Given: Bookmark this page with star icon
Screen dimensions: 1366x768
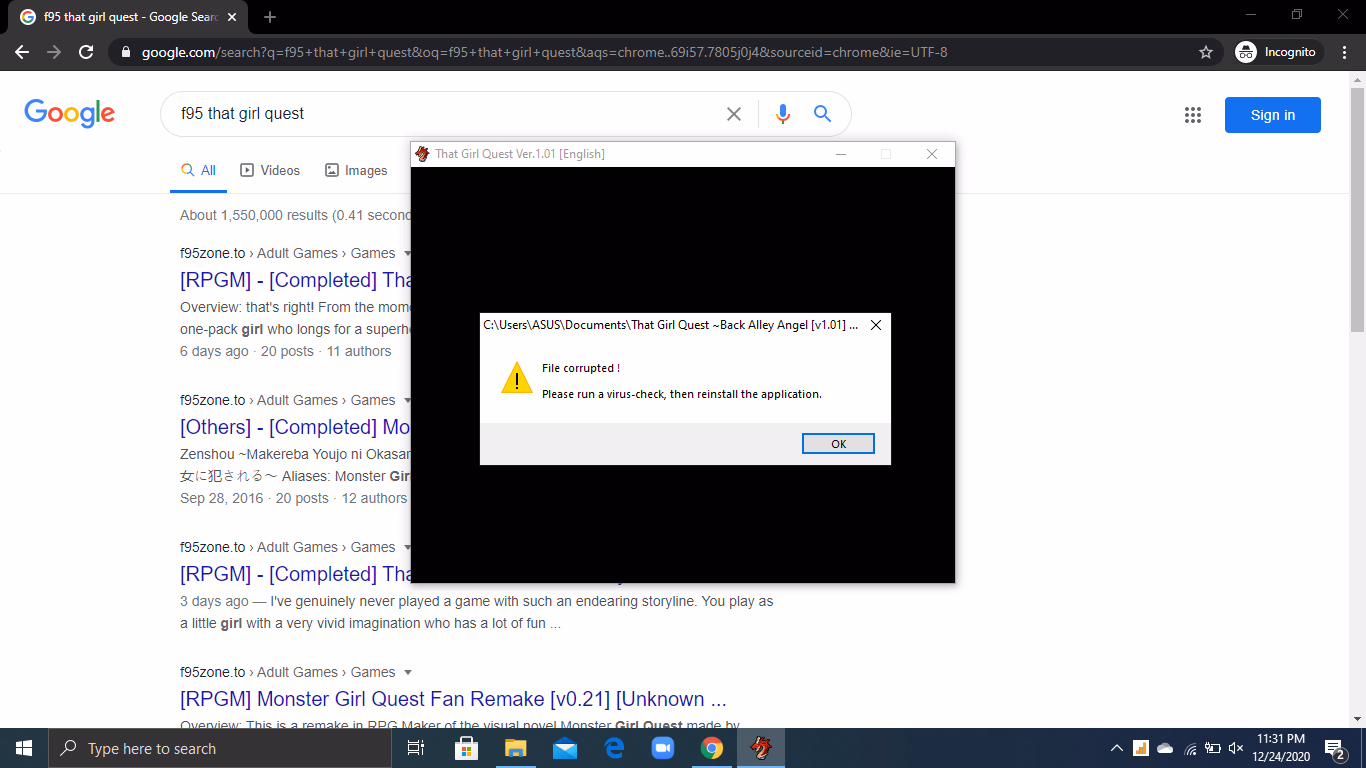Looking at the screenshot, I should point(1206,52).
